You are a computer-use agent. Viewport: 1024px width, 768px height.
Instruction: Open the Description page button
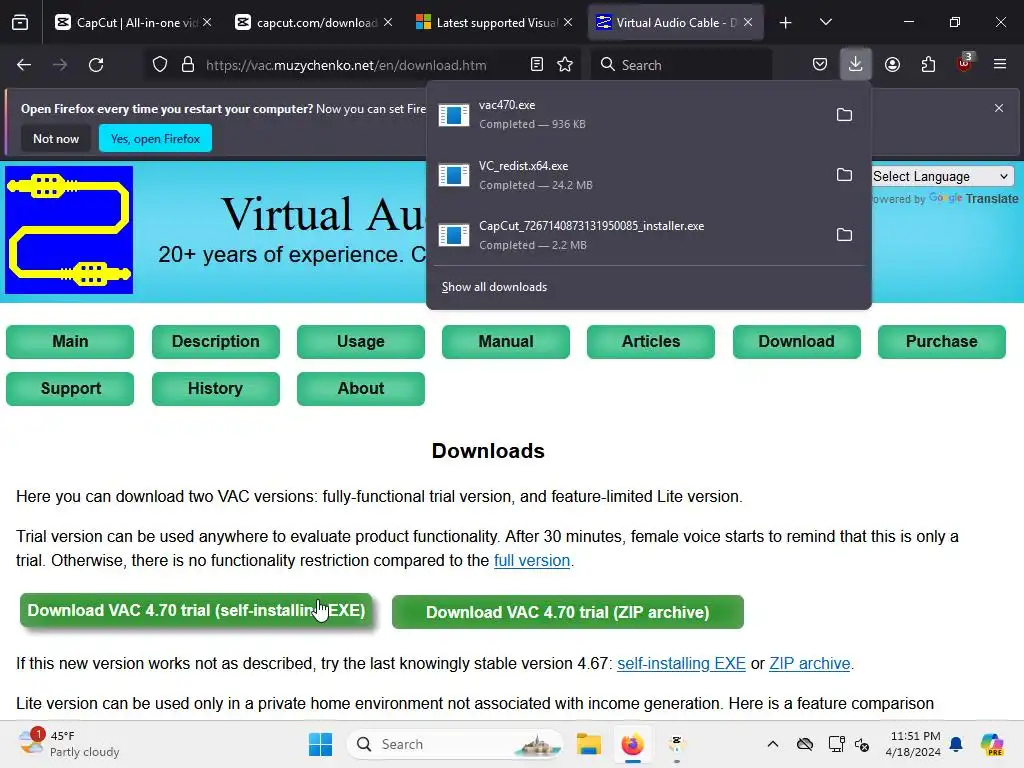(216, 342)
